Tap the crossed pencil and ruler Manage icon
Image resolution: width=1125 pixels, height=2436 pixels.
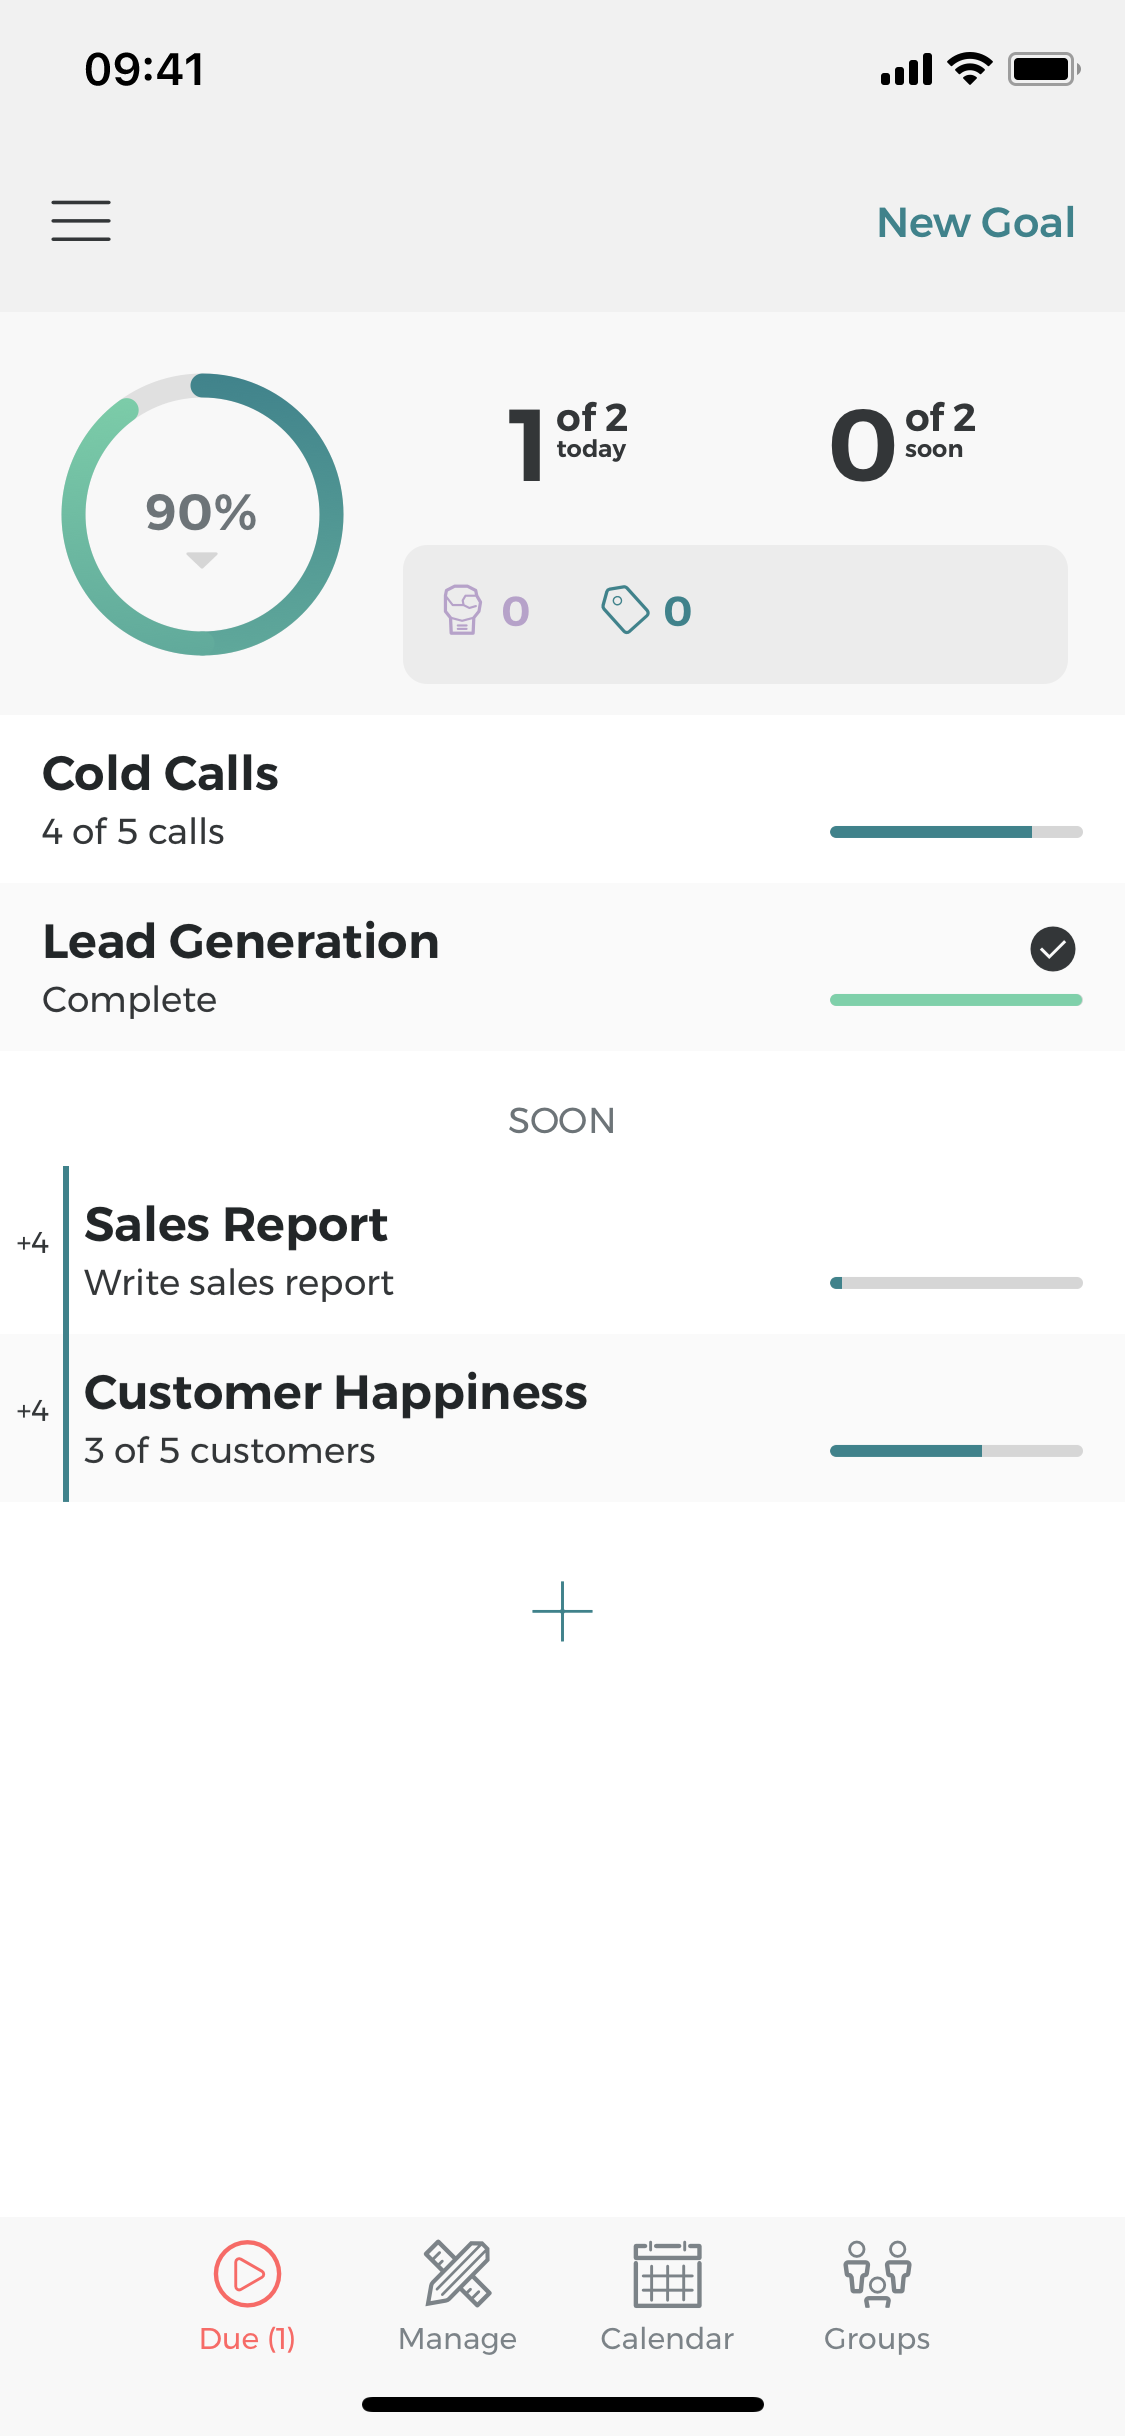(457, 2272)
